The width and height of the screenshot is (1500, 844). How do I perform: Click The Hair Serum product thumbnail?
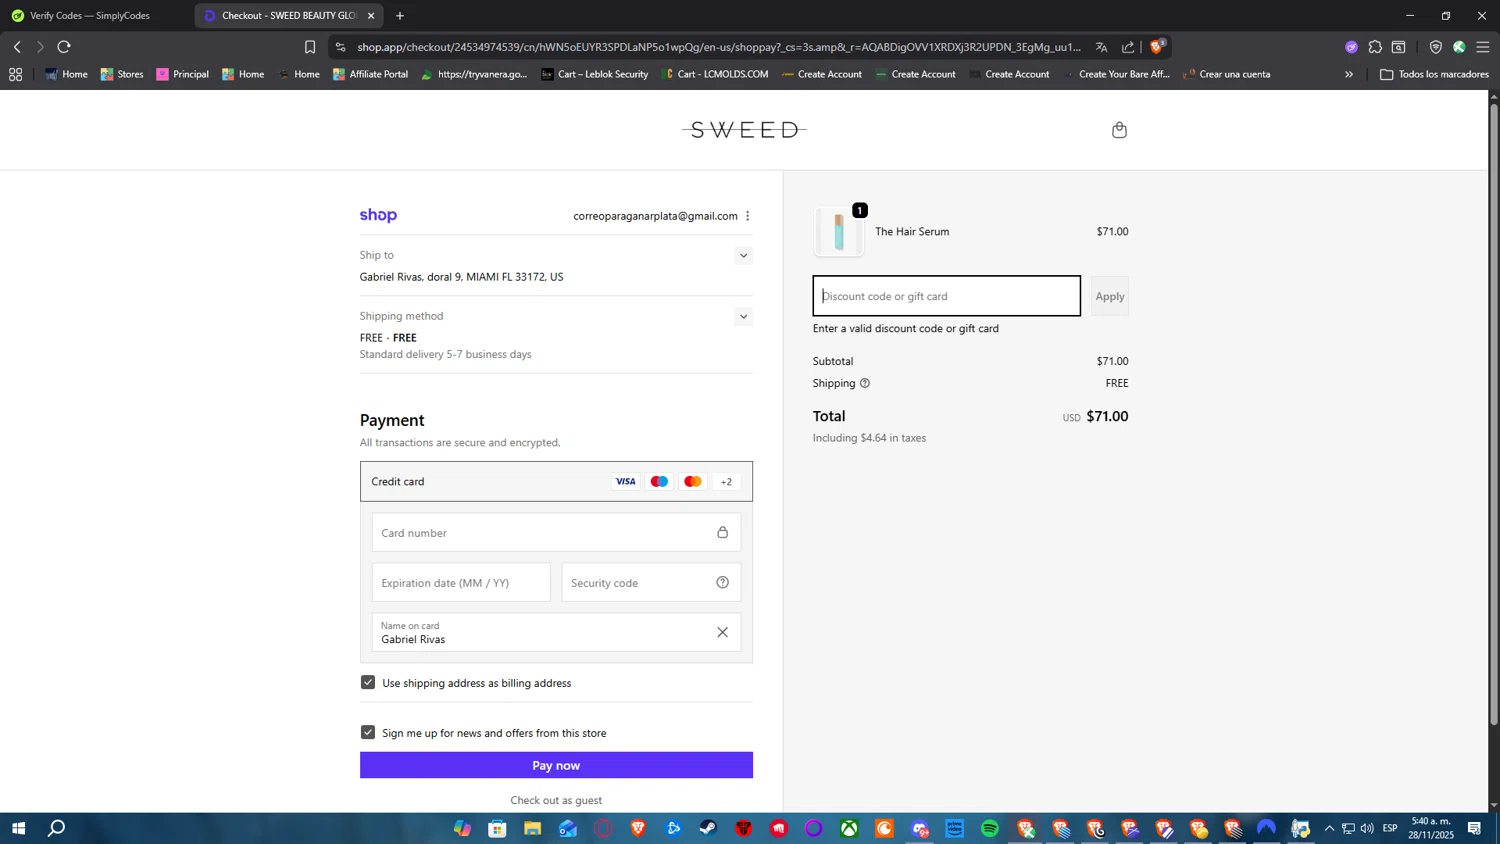click(839, 232)
